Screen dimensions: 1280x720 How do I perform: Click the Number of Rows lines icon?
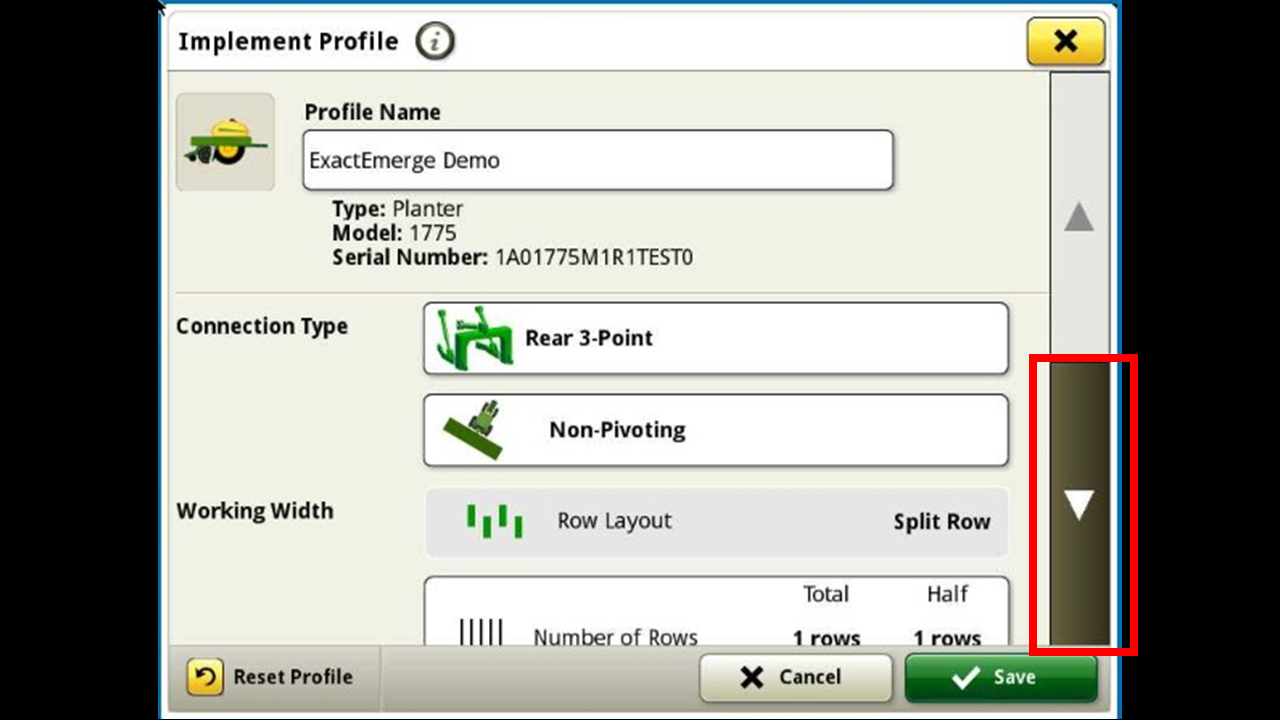point(481,632)
